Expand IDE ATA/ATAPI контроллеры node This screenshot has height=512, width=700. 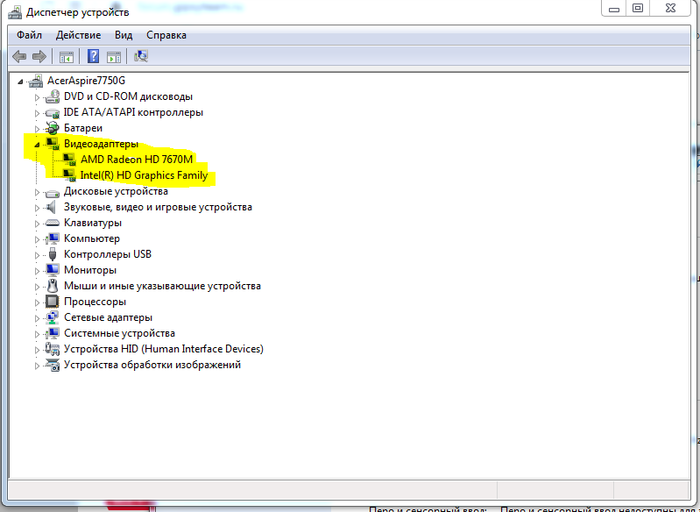38,113
